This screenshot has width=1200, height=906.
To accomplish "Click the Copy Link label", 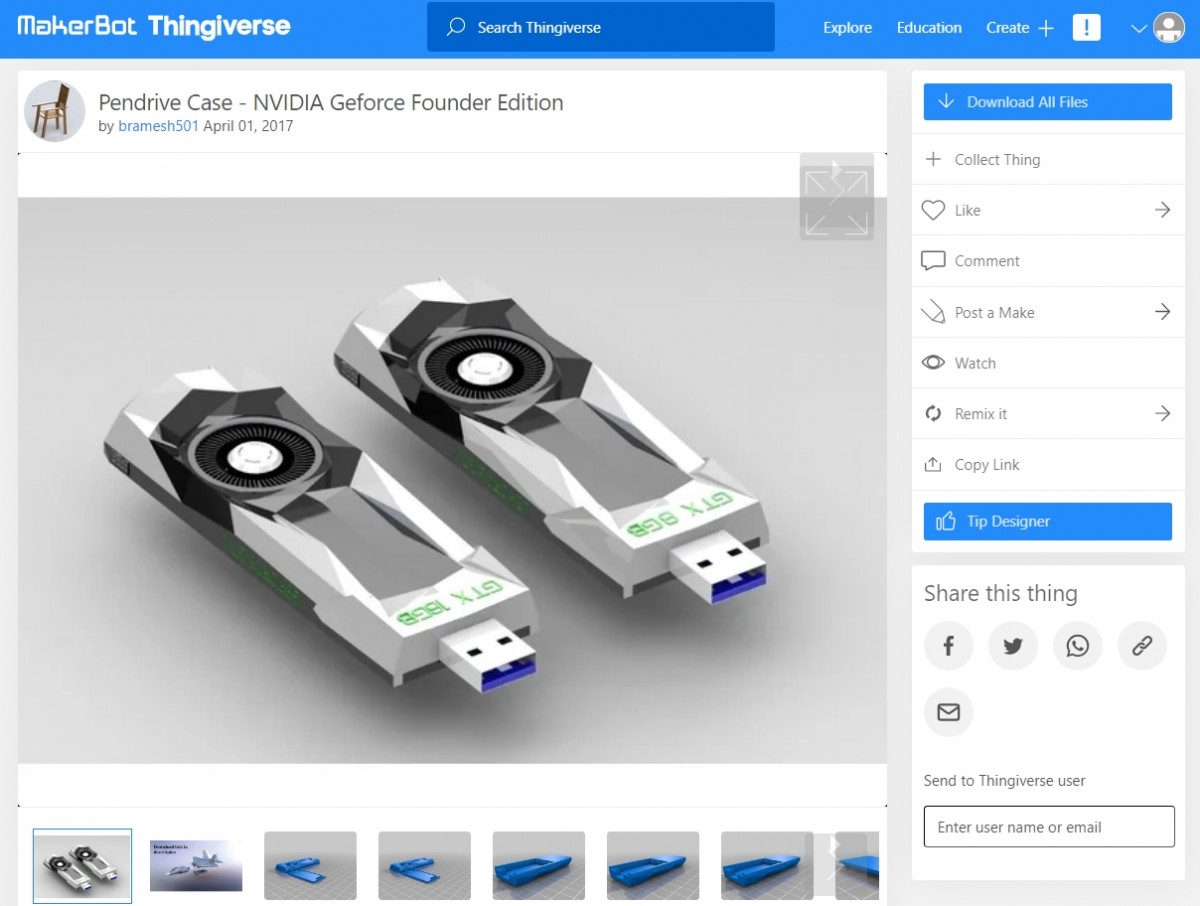I will (987, 465).
